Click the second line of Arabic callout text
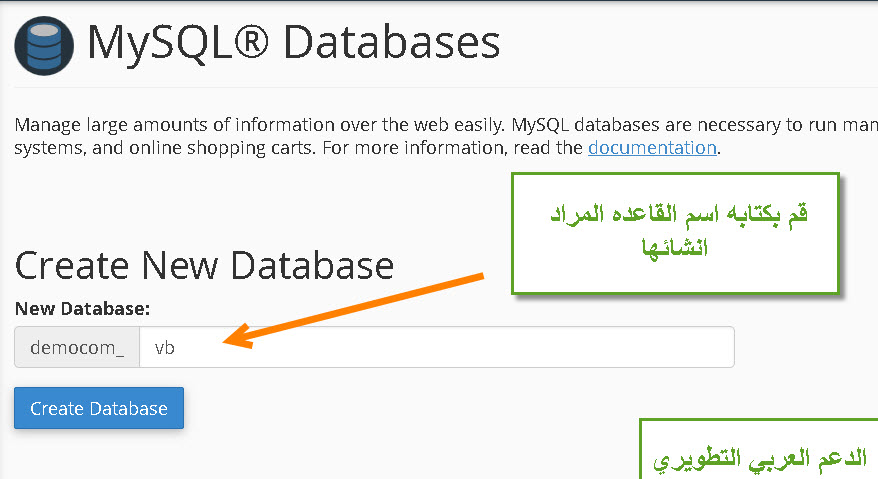Image resolution: width=878 pixels, height=479 pixels. coord(673,248)
